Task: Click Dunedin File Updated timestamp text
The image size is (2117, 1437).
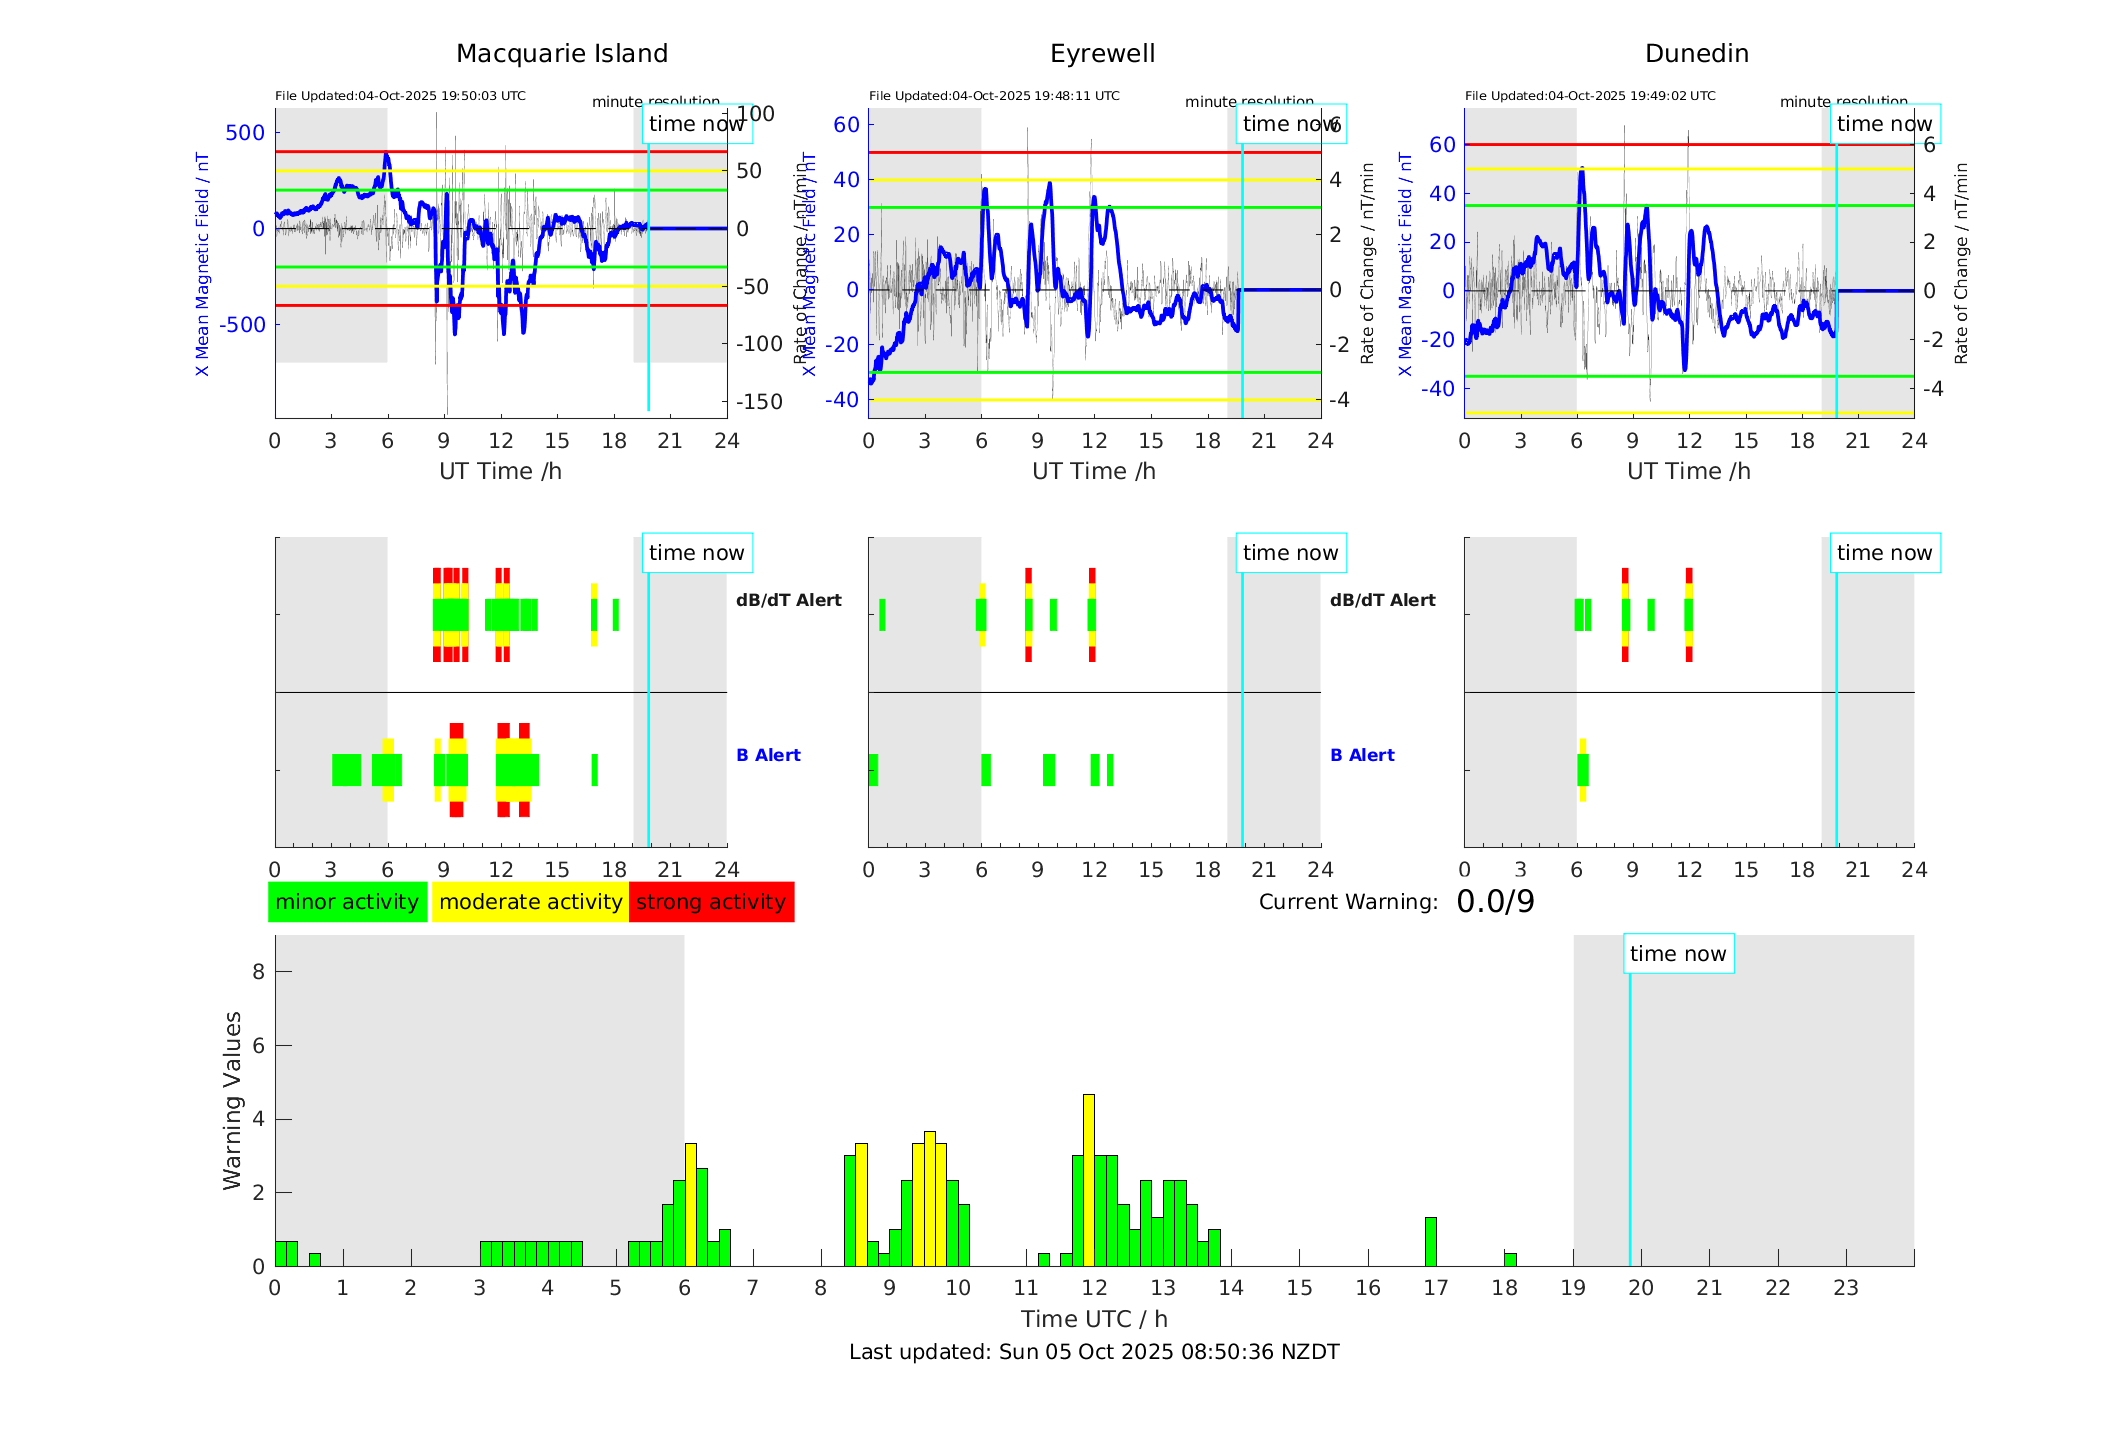Action: (x=1590, y=96)
